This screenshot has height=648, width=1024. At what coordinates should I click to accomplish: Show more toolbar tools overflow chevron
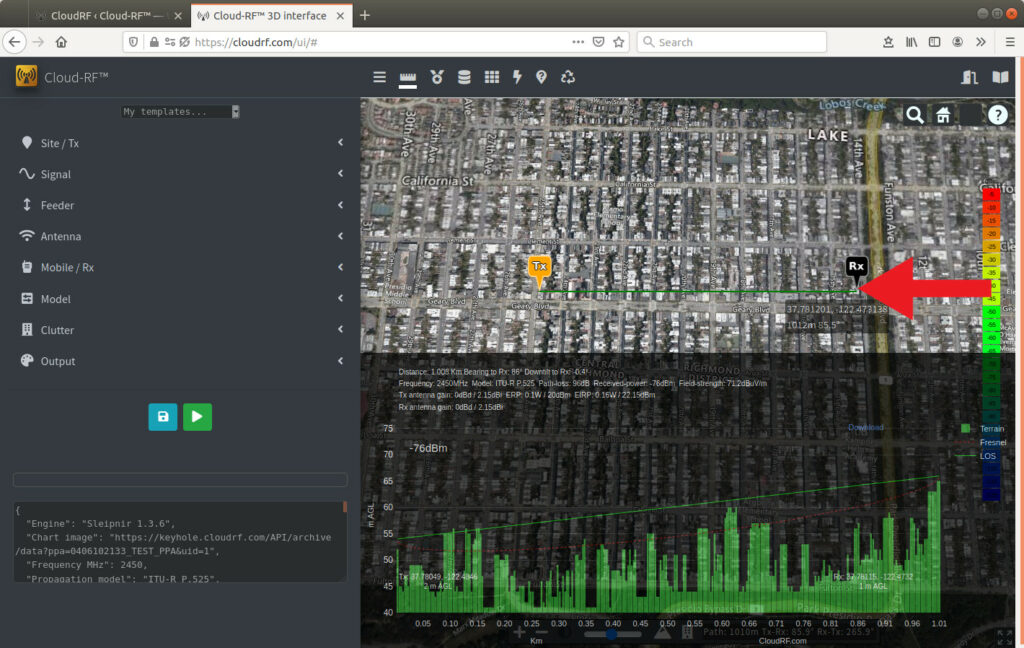click(981, 42)
